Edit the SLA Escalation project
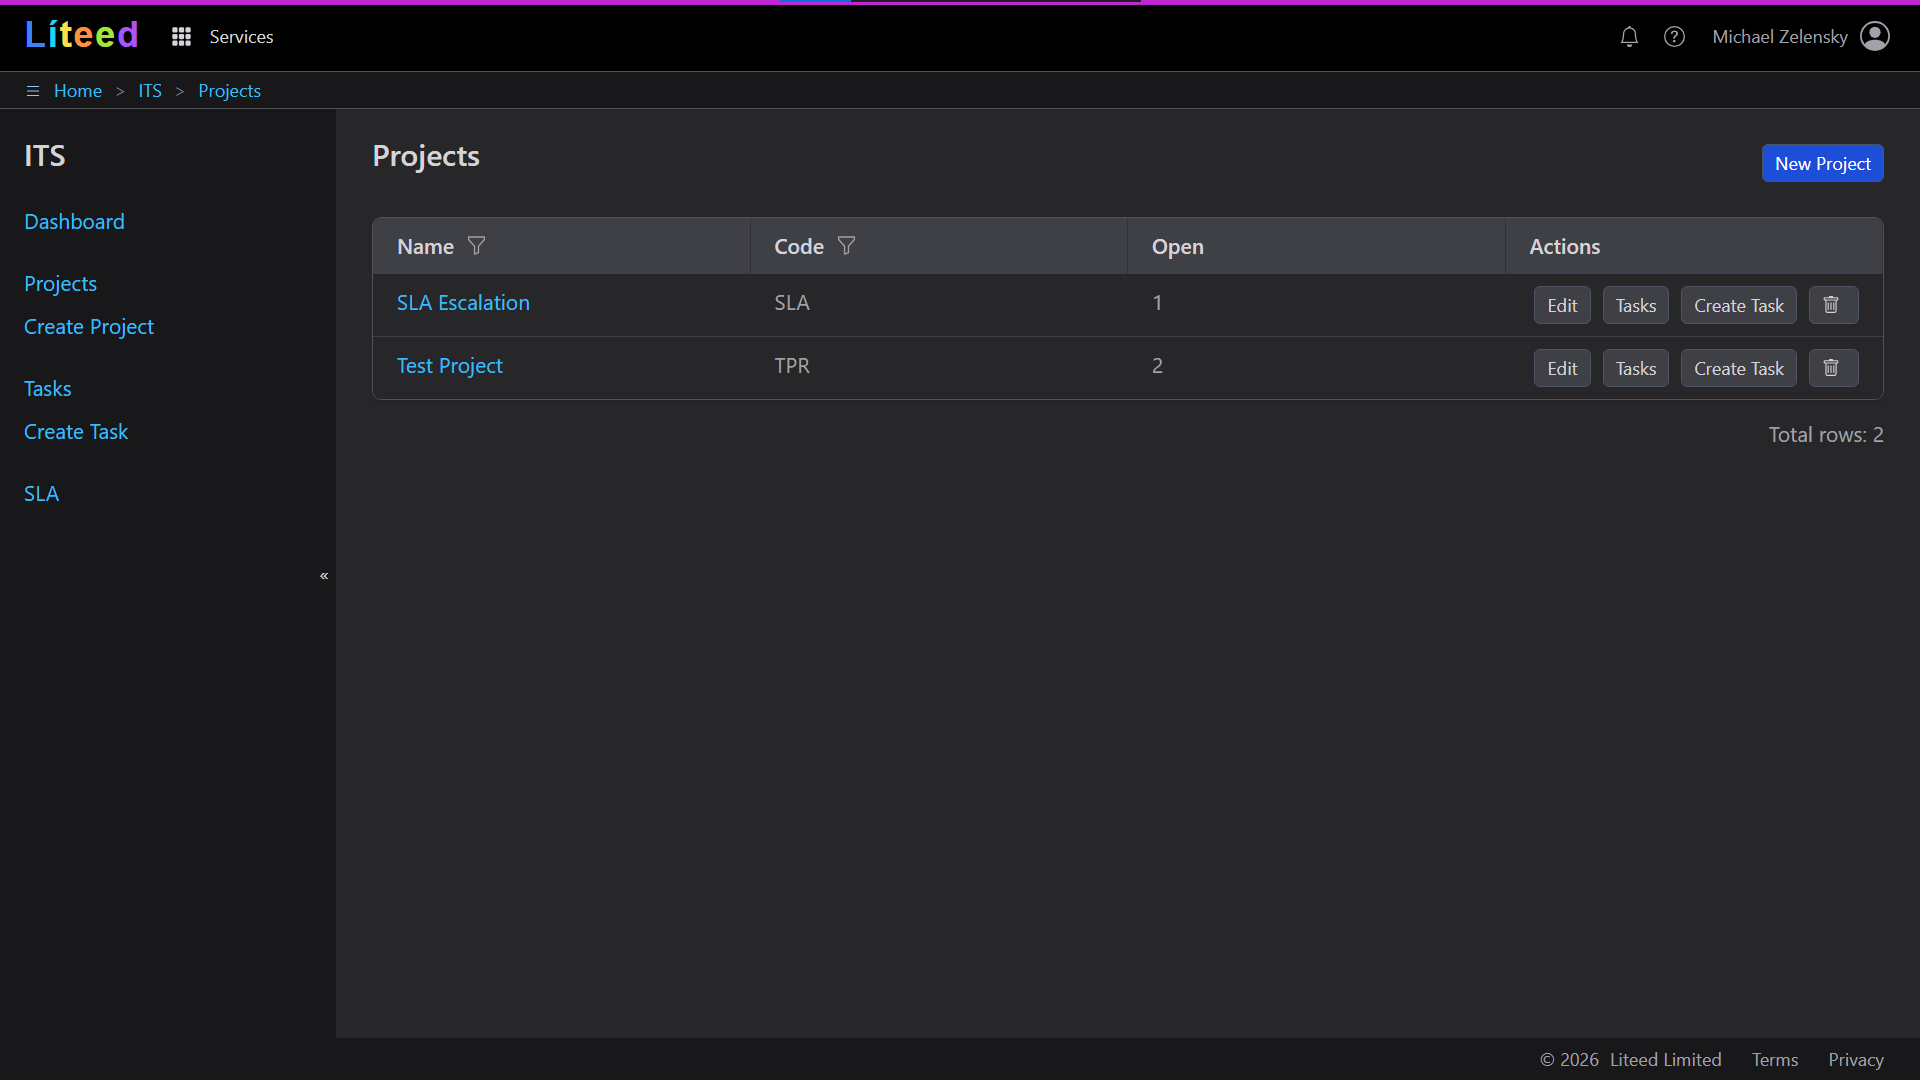This screenshot has width=1920, height=1080. coord(1561,306)
